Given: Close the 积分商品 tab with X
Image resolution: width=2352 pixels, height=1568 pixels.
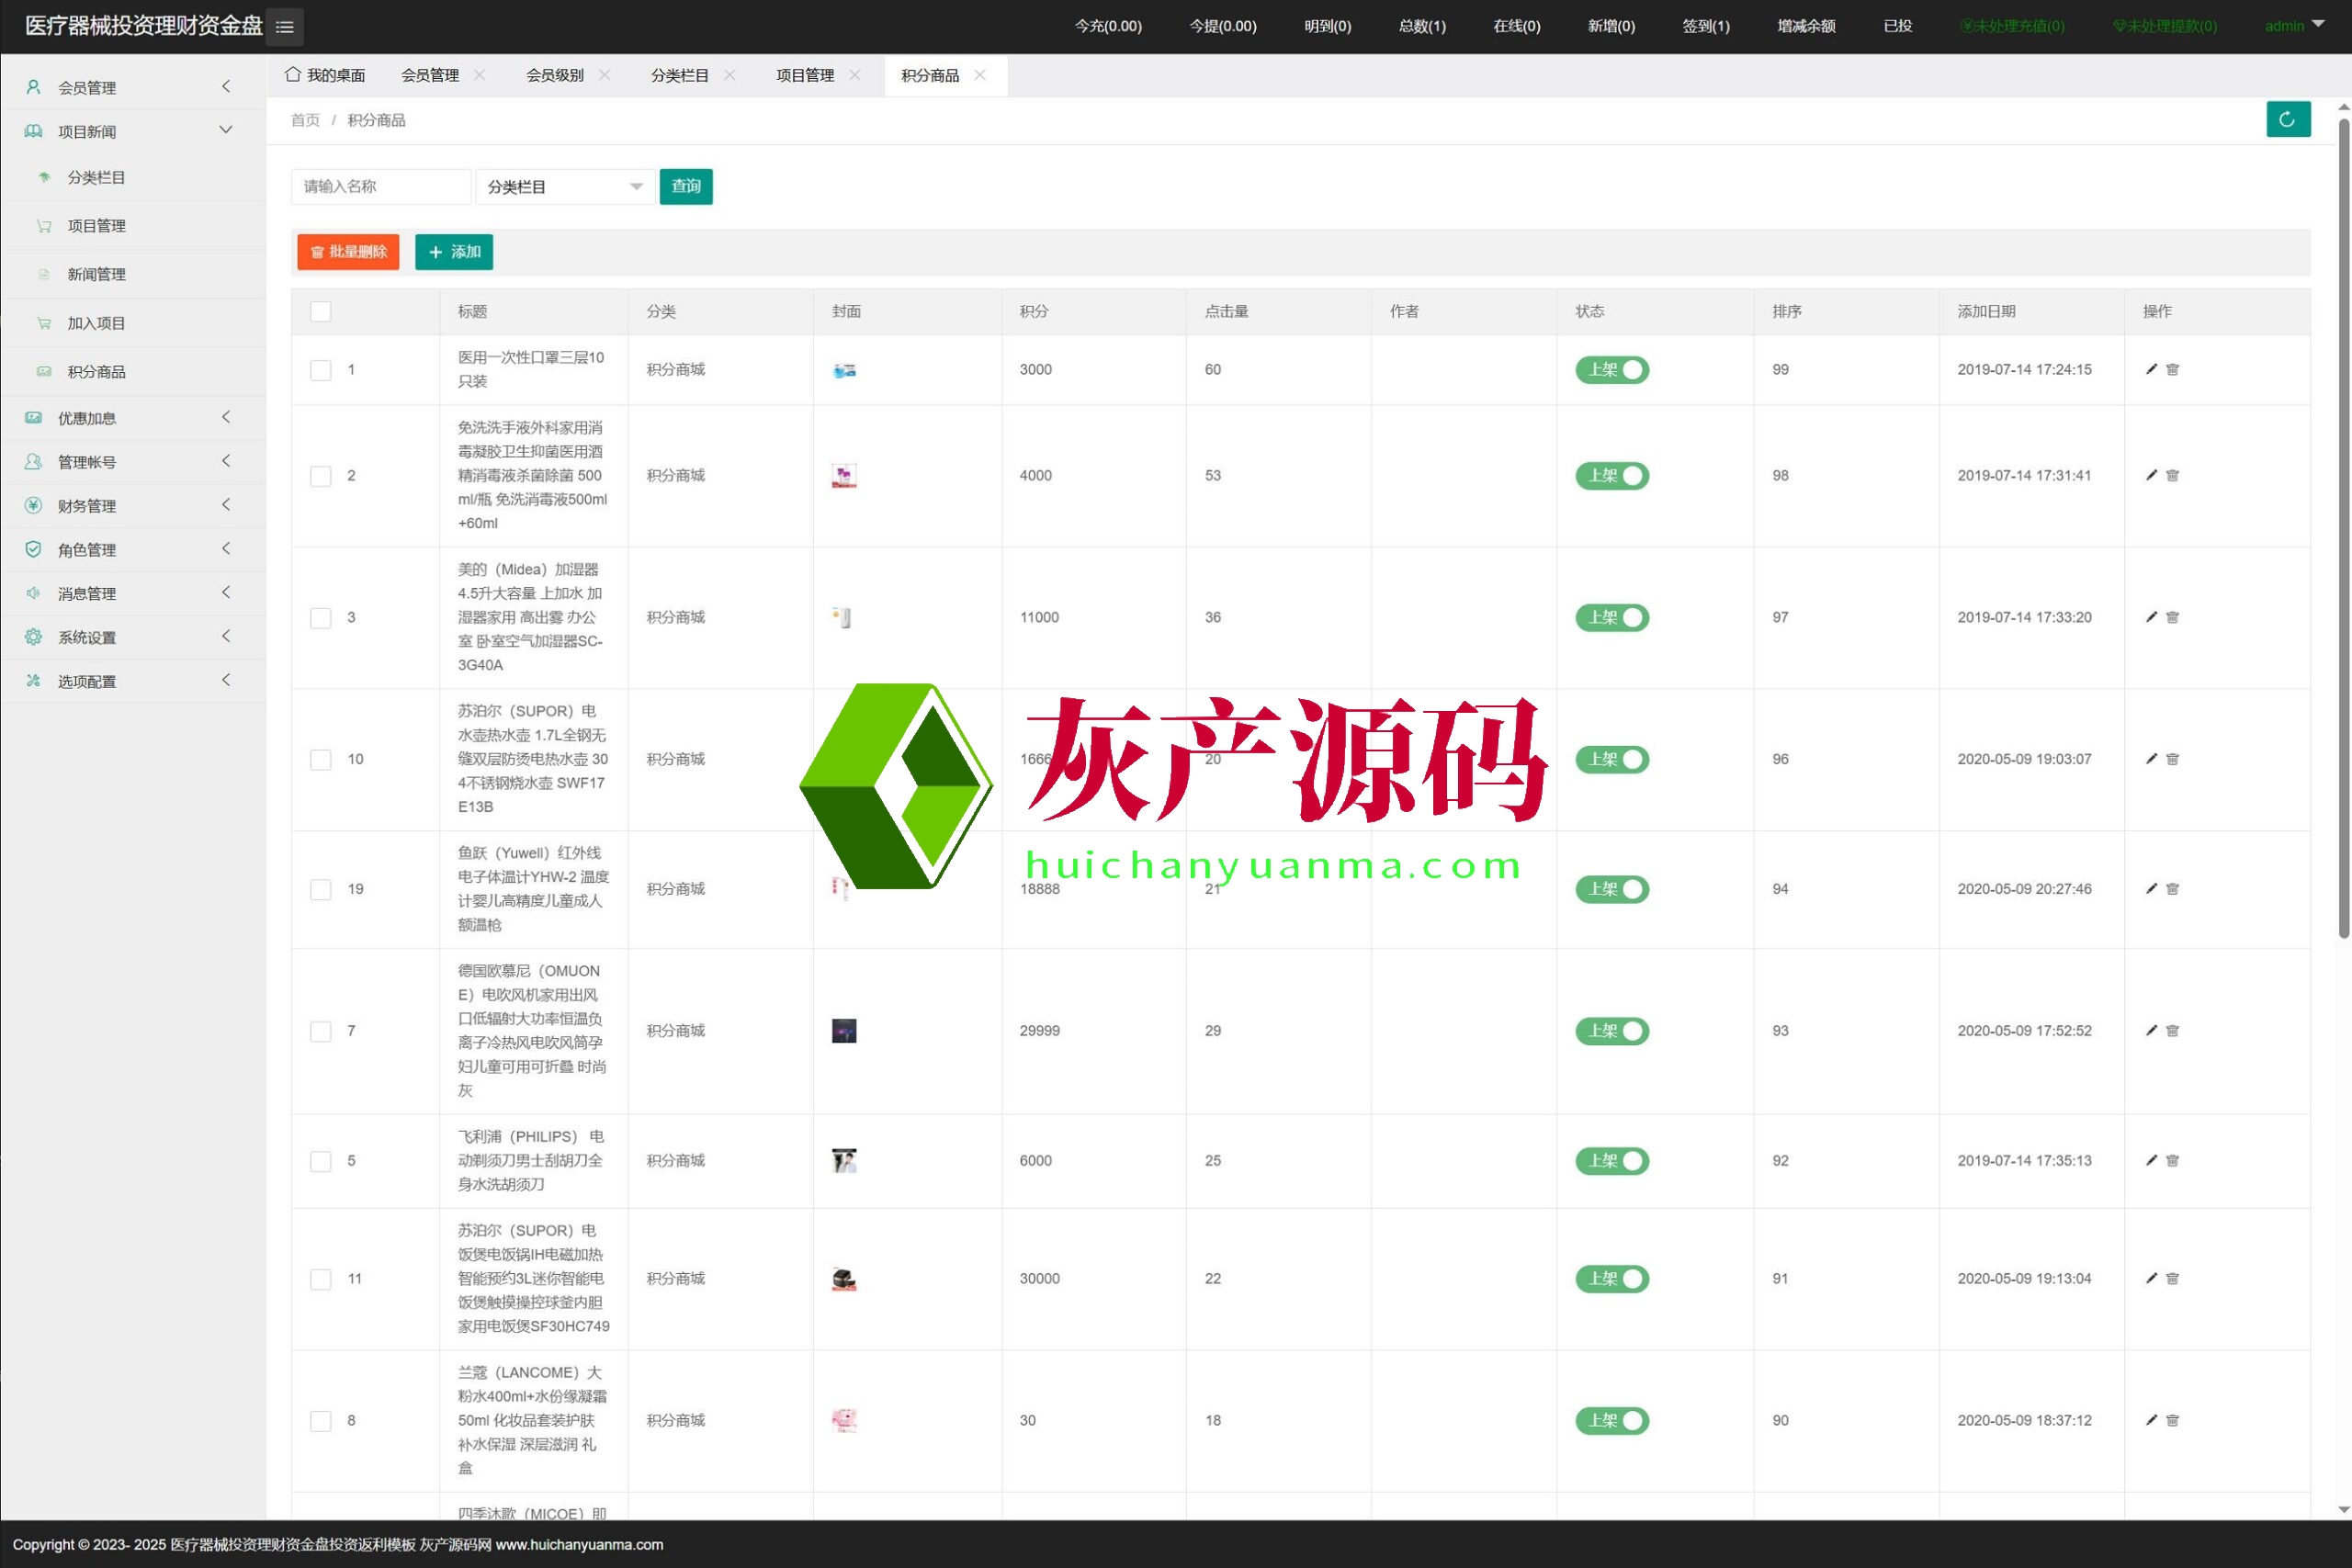Looking at the screenshot, I should [980, 75].
